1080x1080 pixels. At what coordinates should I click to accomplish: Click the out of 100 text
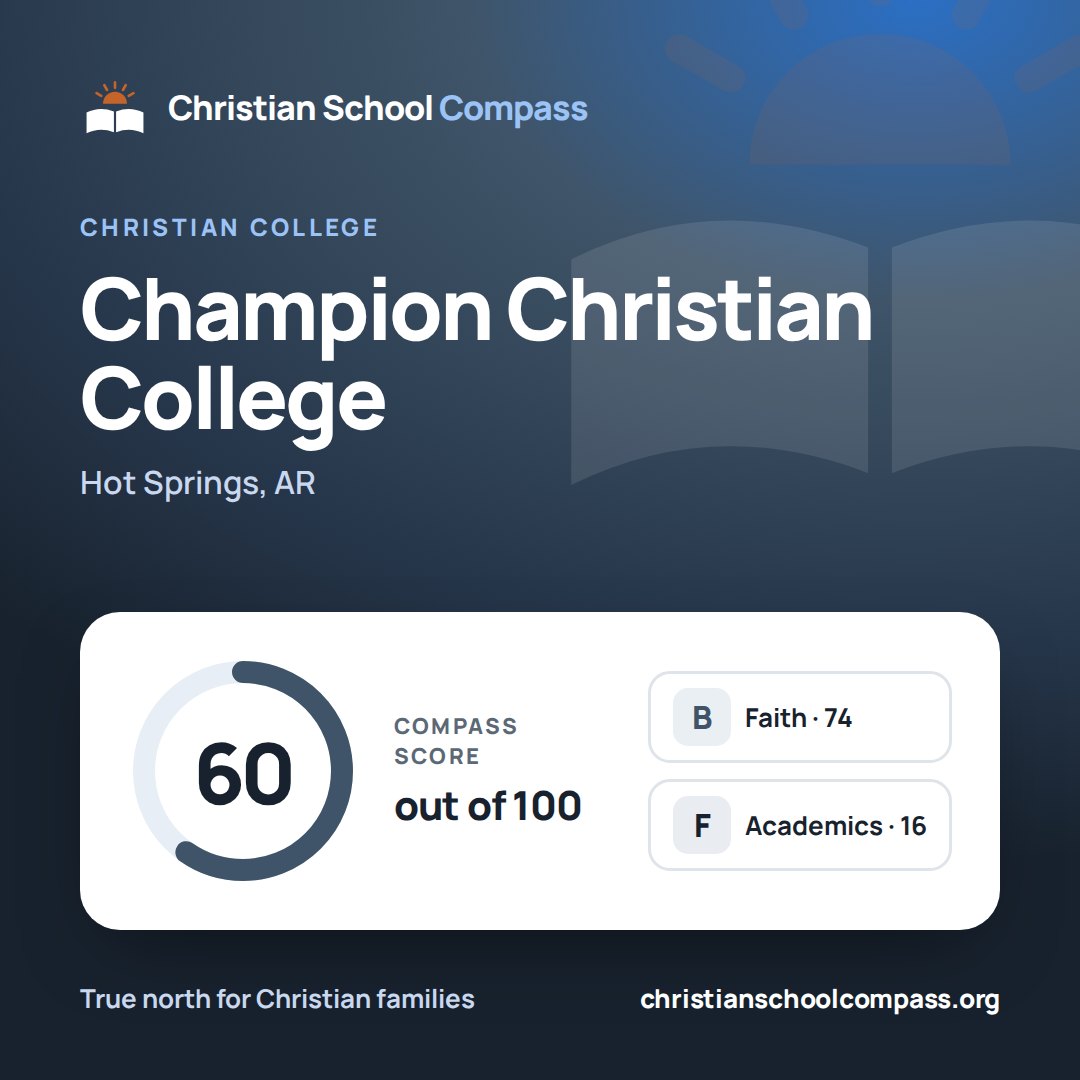pos(488,806)
